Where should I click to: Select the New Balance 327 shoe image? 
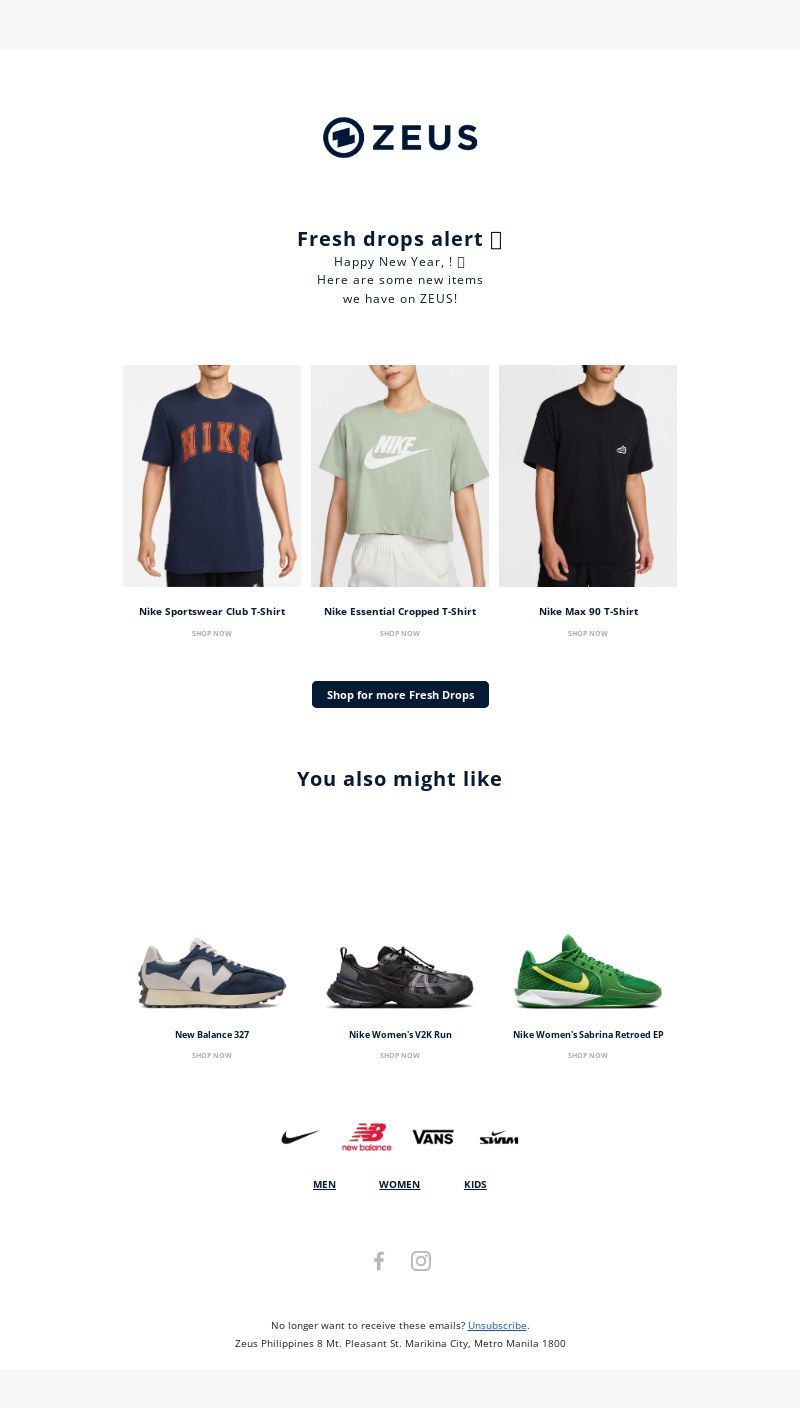(x=212, y=972)
